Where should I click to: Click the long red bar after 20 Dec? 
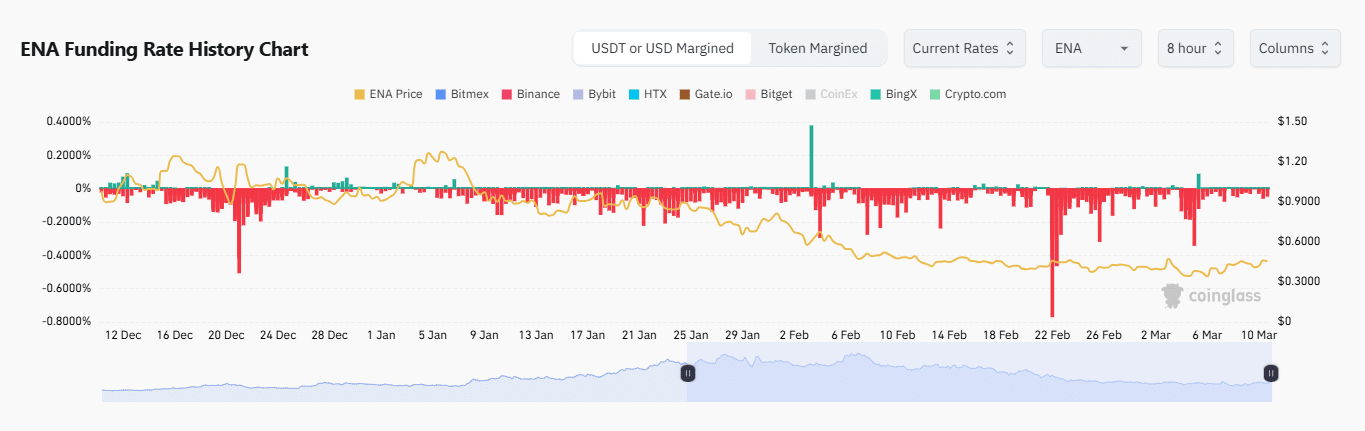(239, 230)
